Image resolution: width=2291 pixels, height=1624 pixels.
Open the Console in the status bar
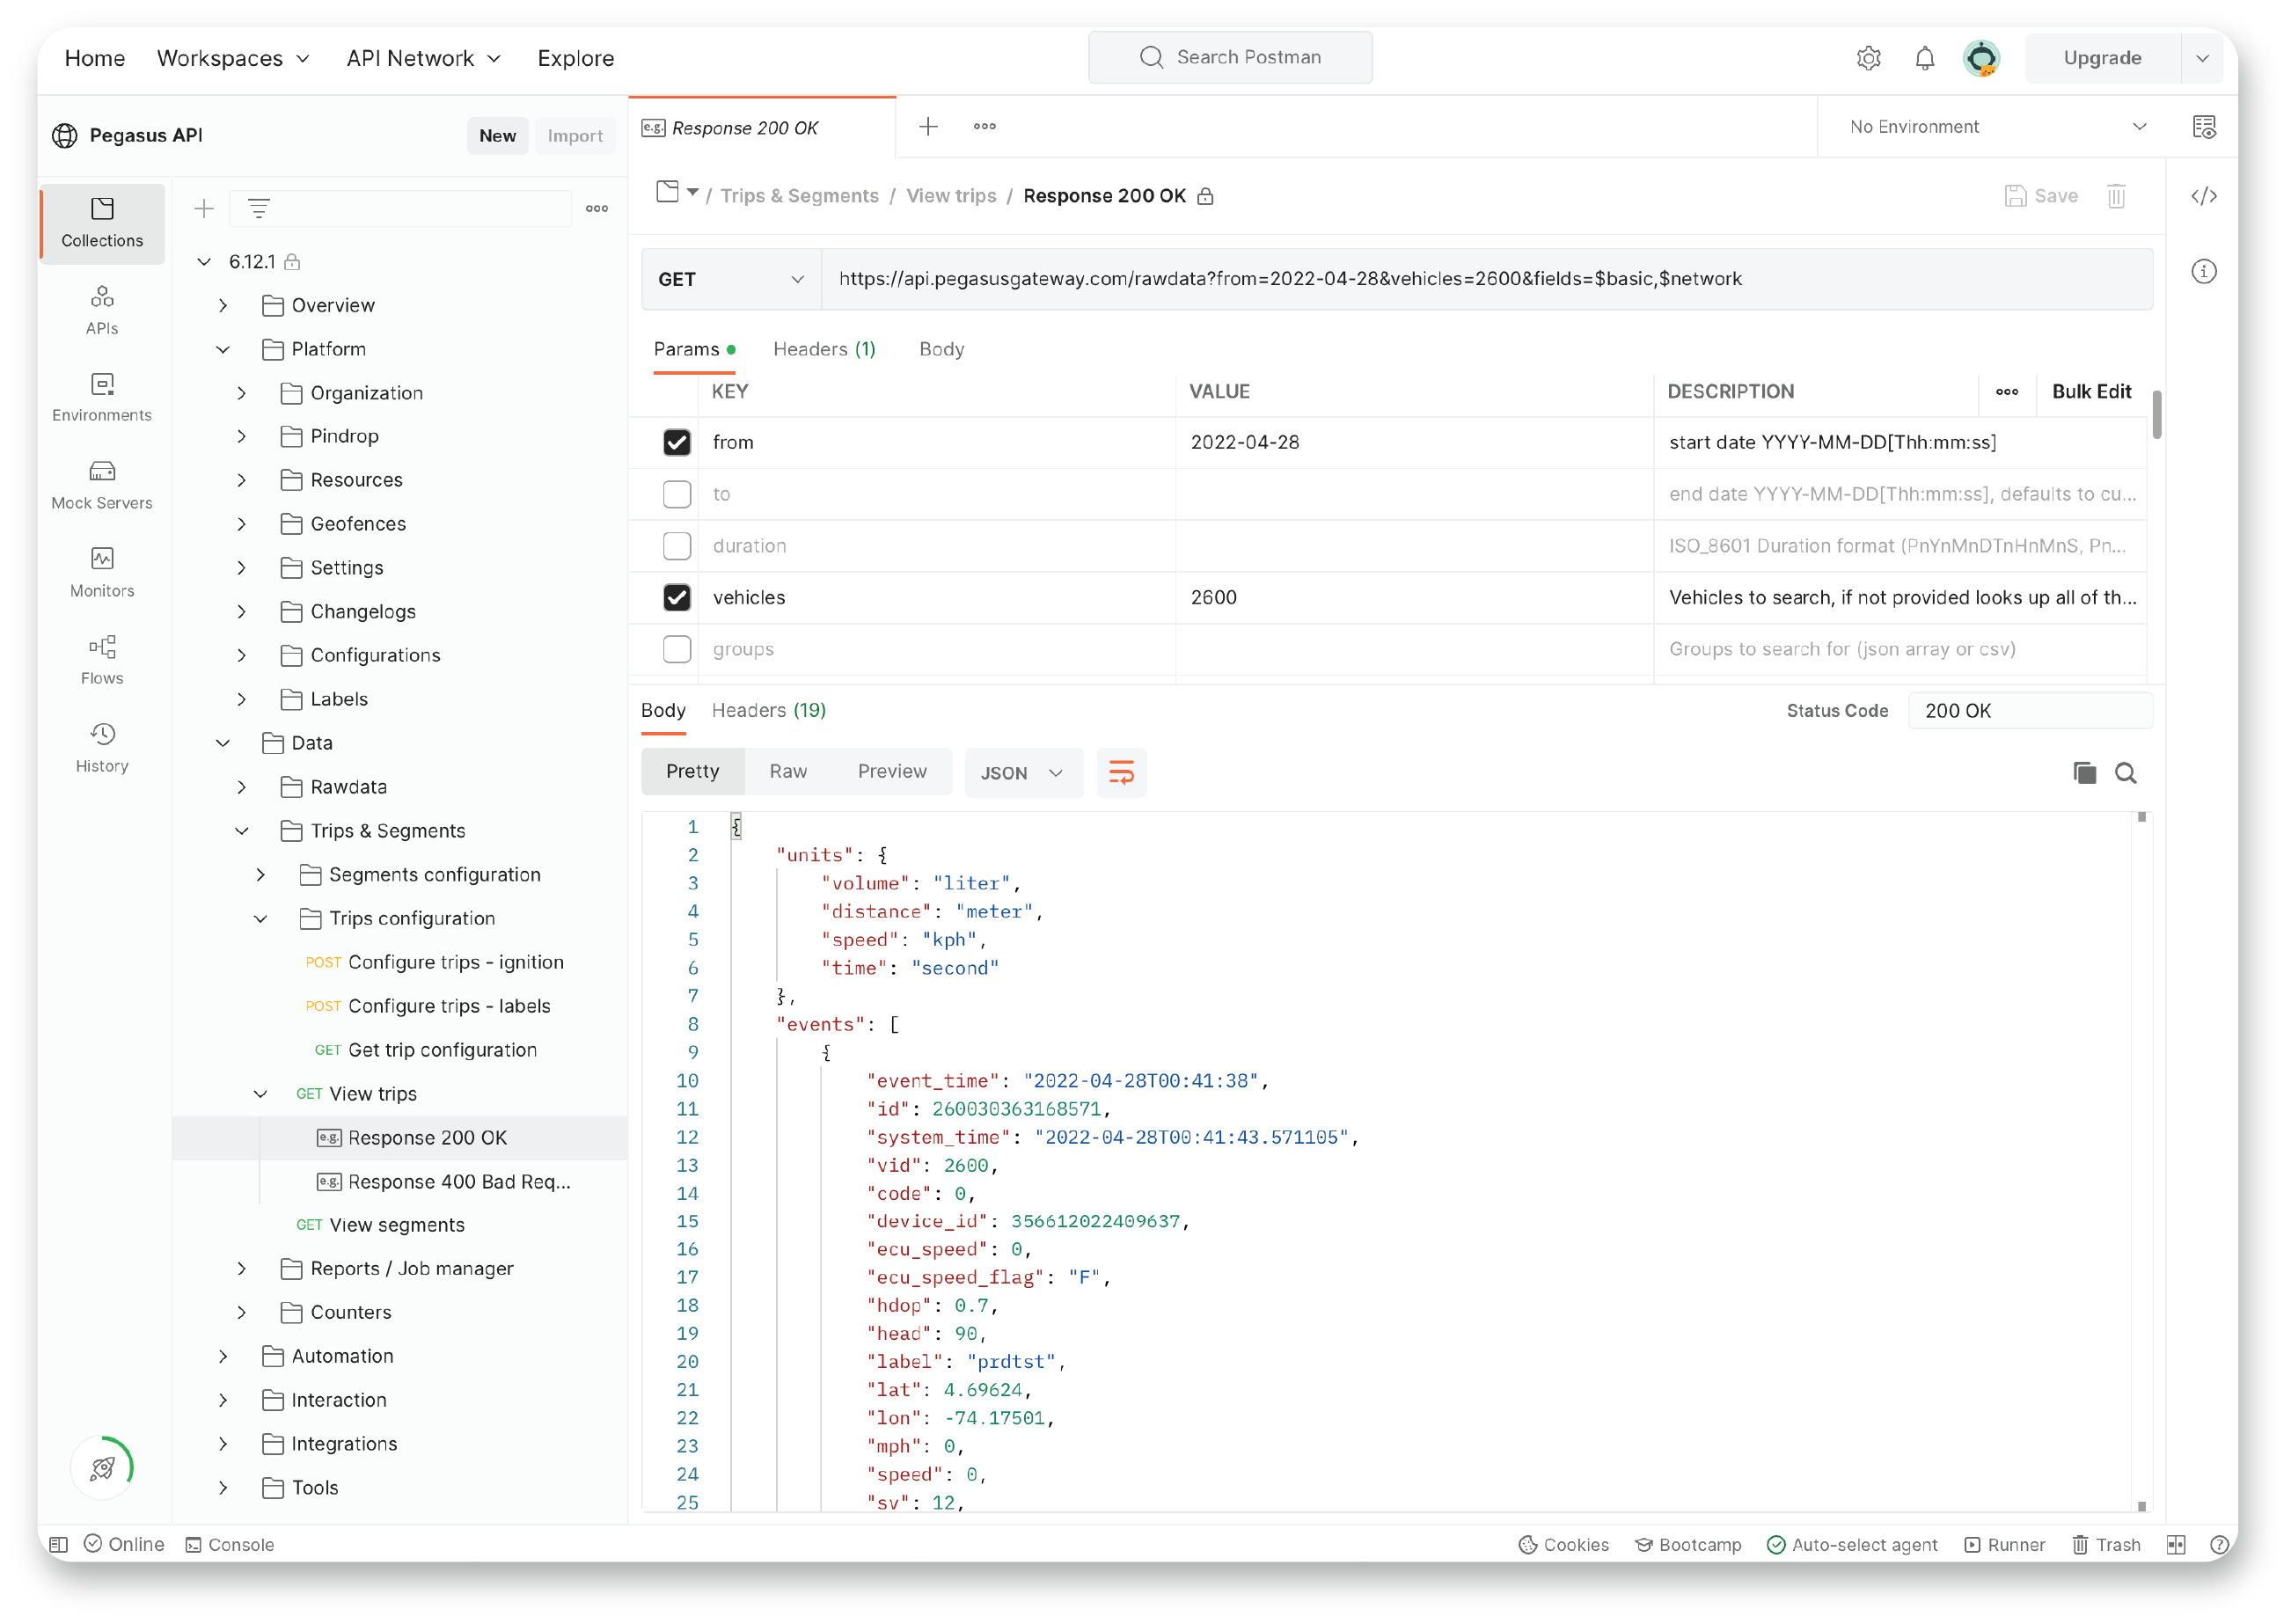[230, 1545]
